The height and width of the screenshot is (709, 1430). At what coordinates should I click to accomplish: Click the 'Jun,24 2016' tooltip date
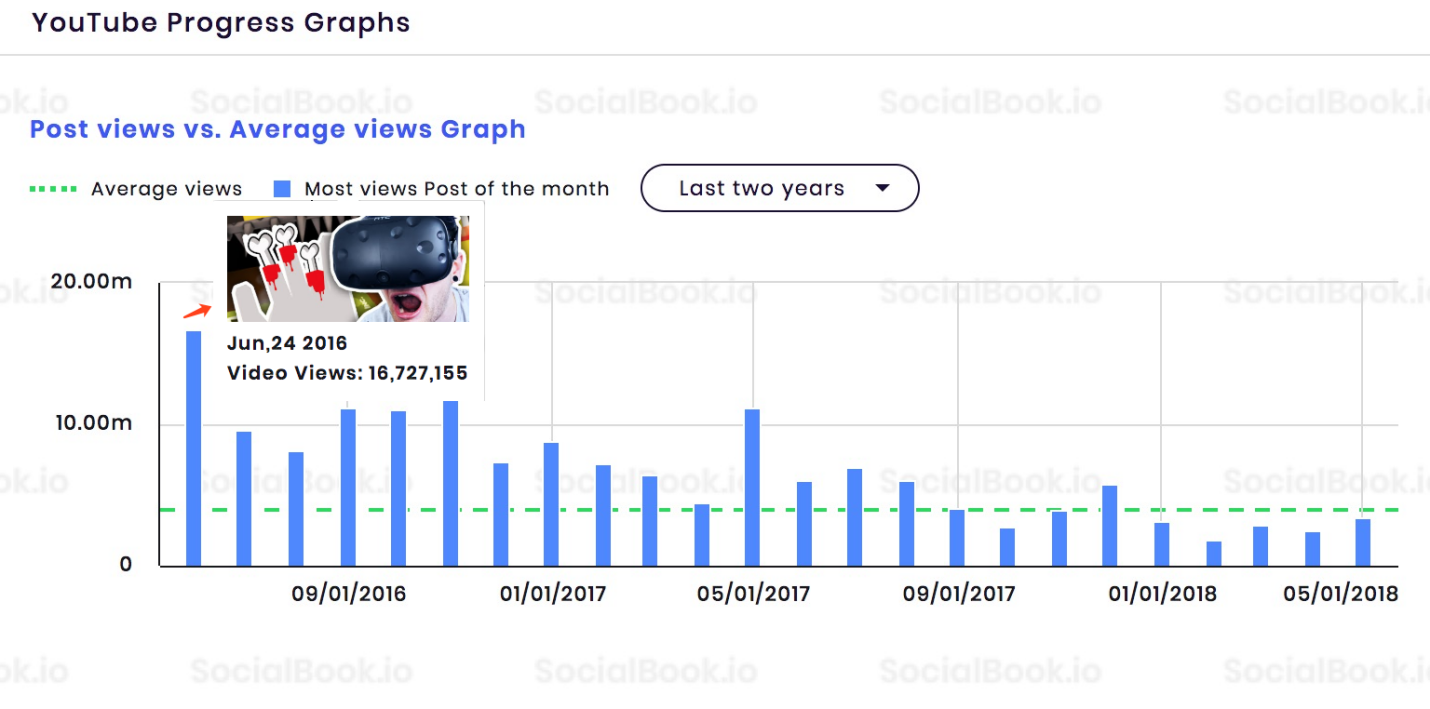point(287,343)
